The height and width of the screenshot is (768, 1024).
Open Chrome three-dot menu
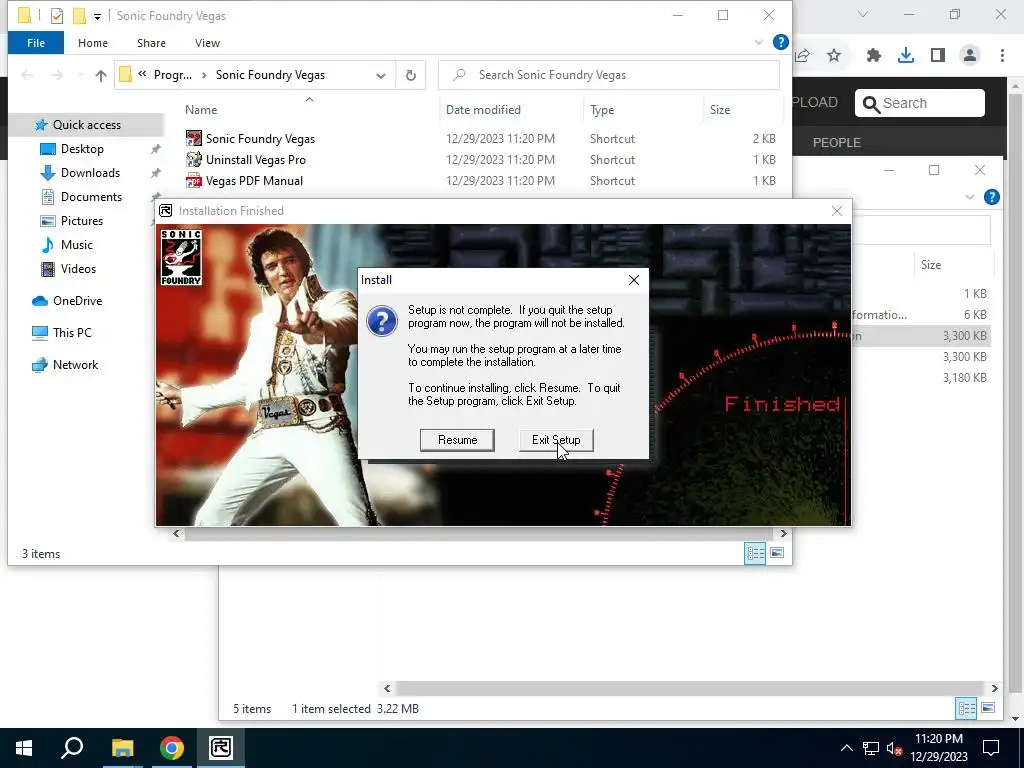click(1002, 56)
